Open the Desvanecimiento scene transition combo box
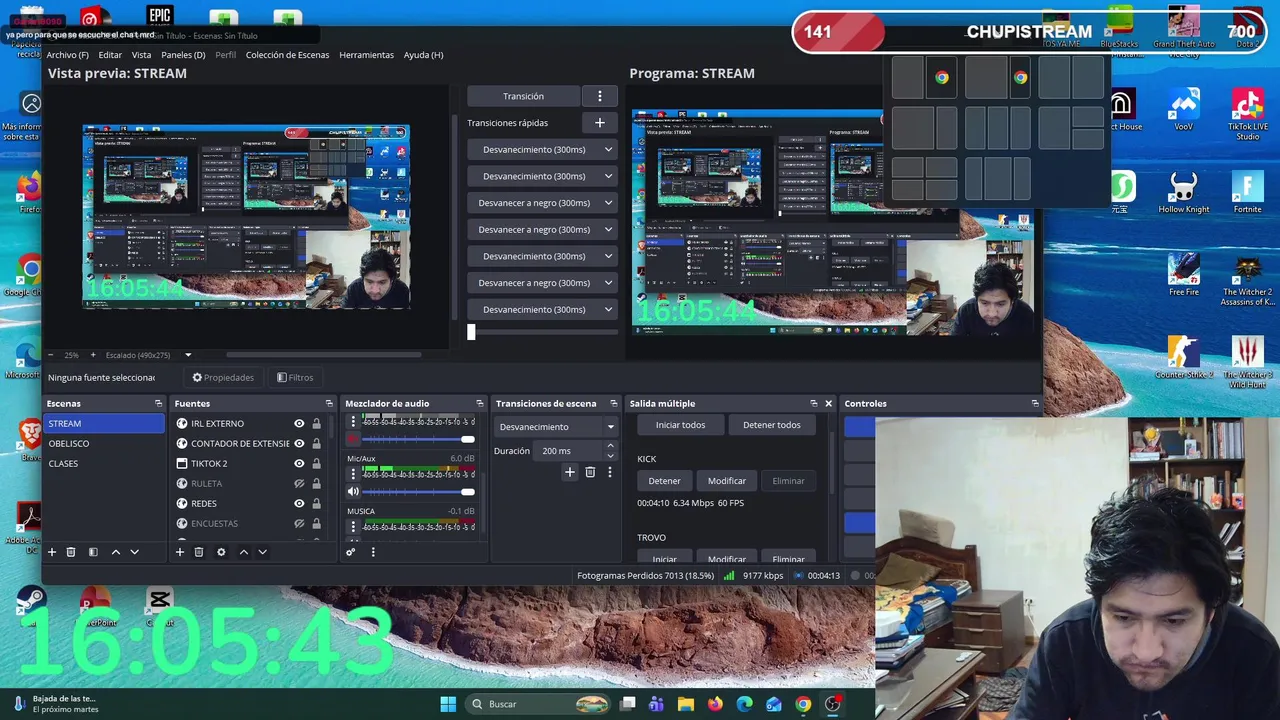 [556, 427]
